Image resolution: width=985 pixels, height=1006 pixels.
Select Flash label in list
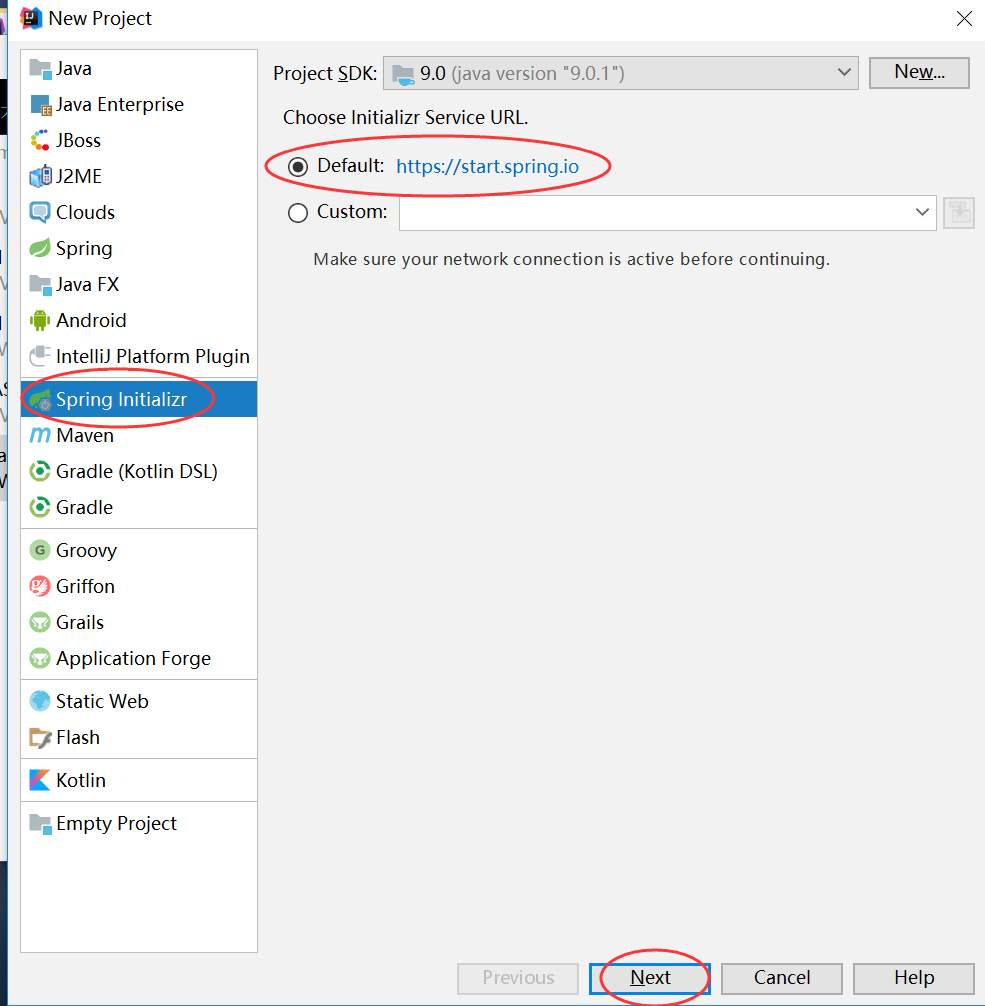click(x=78, y=738)
